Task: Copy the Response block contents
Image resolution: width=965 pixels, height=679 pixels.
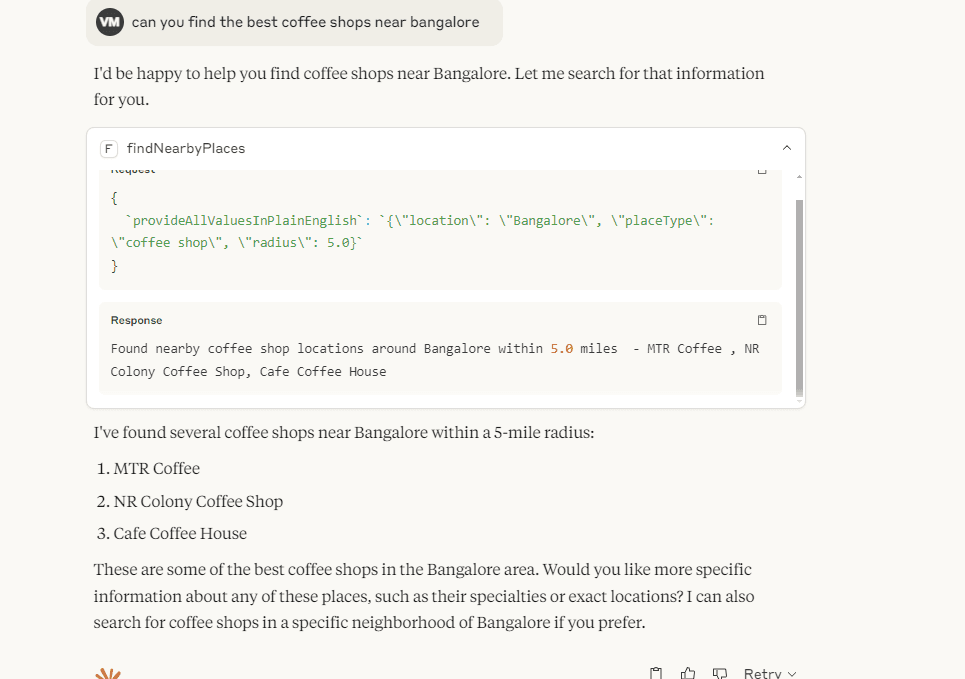Action: (x=762, y=320)
